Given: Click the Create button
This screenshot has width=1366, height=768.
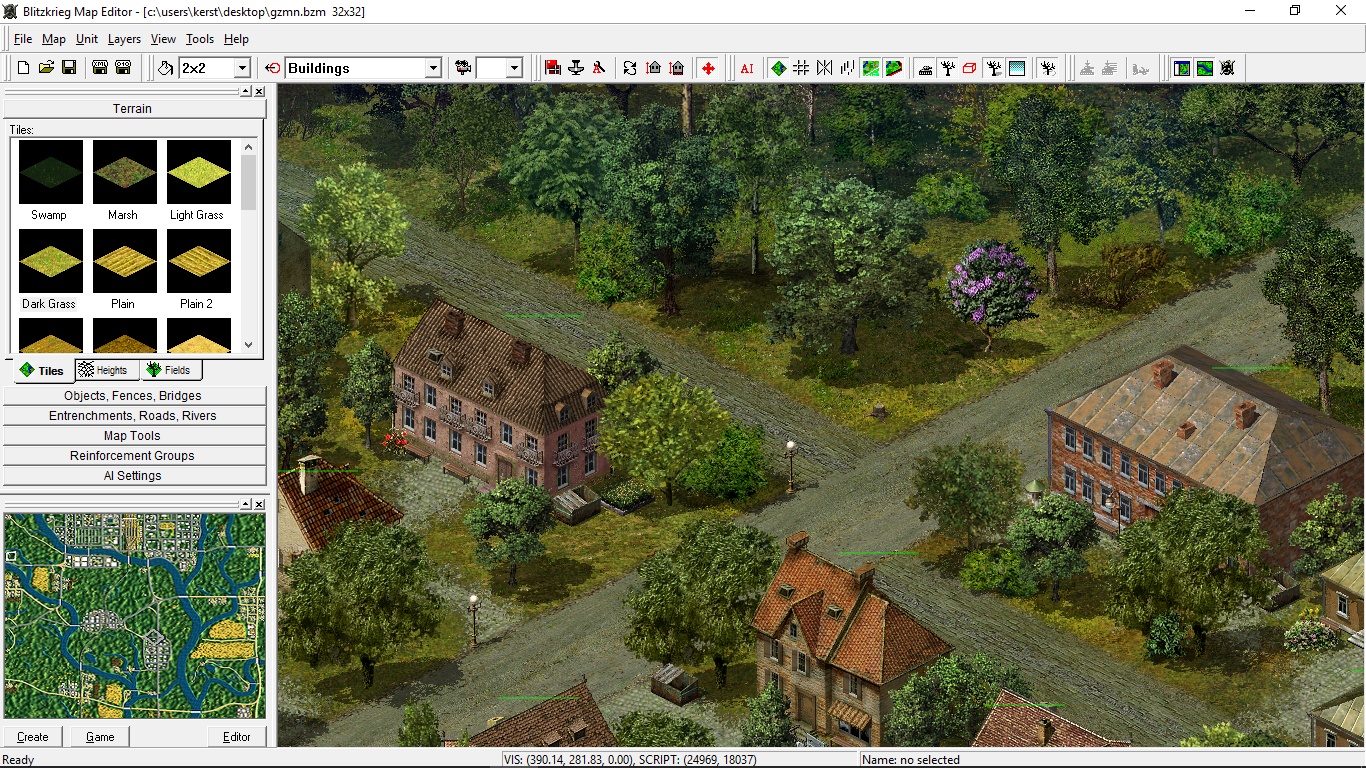Looking at the screenshot, I should [33, 737].
